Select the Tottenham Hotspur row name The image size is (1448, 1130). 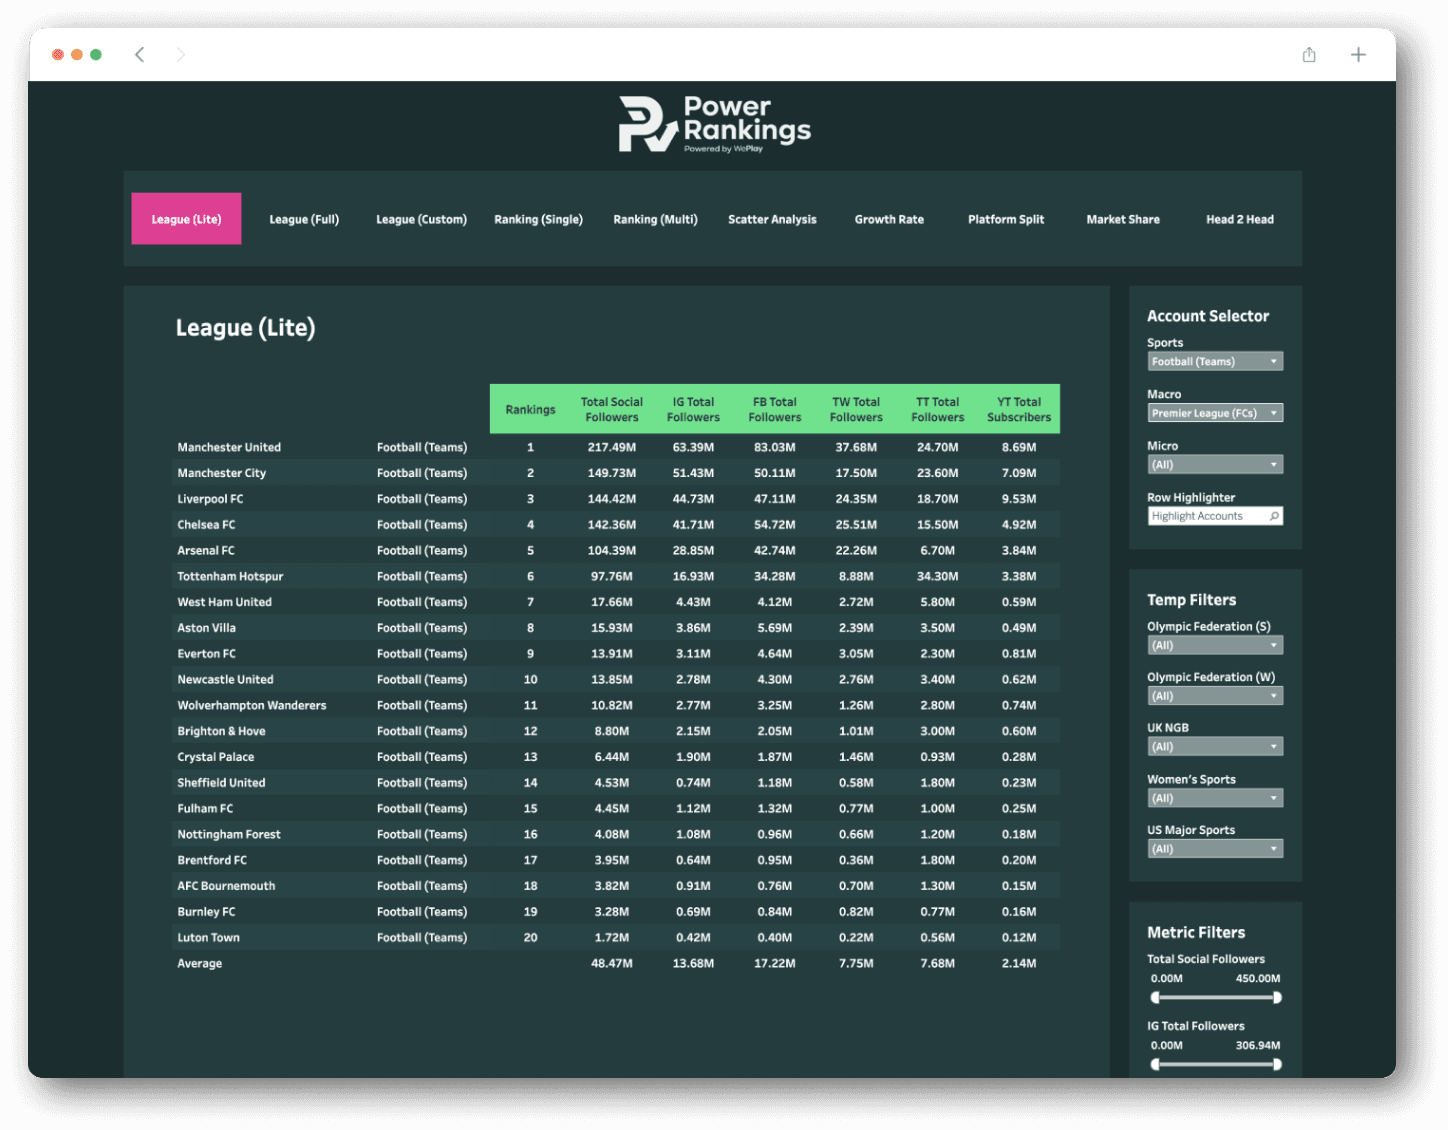[230, 577]
